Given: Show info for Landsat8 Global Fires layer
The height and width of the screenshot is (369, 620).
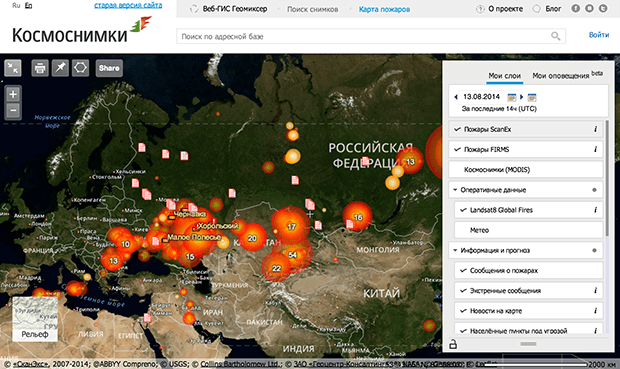Looking at the screenshot, I should 595,210.
